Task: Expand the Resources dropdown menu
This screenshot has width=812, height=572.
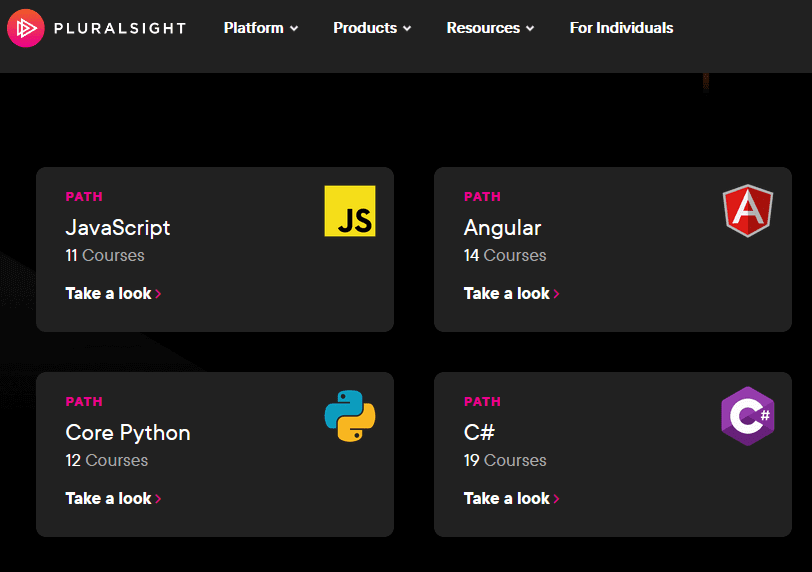Action: [490, 28]
